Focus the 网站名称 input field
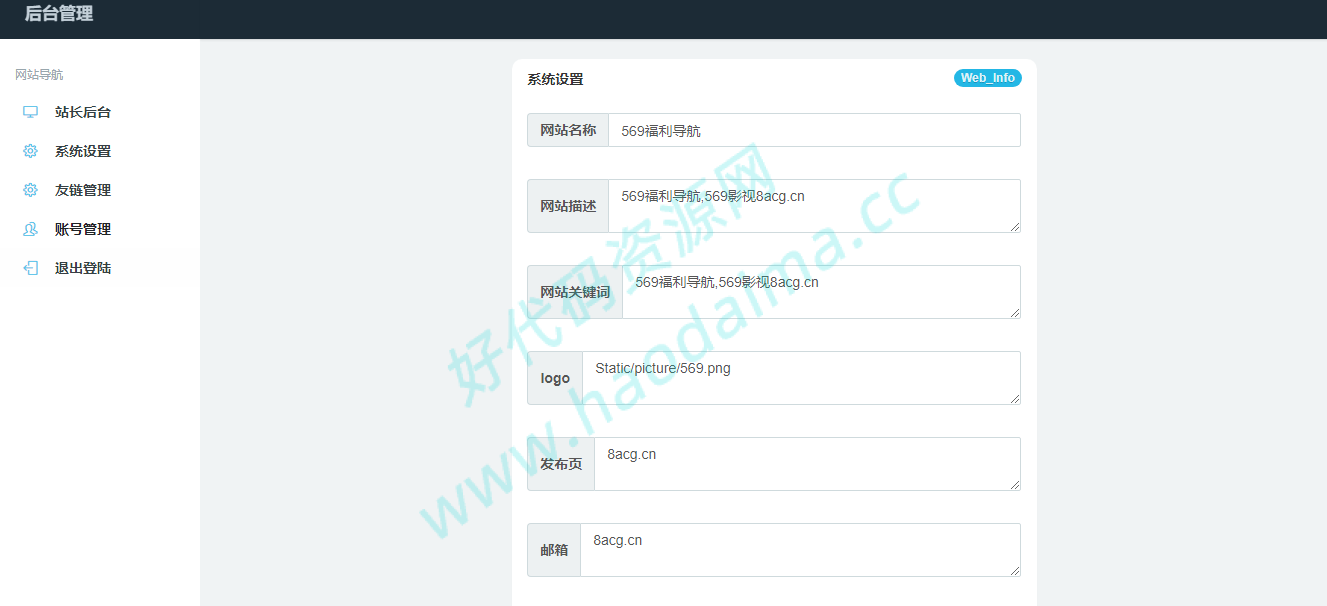This screenshot has width=1327, height=606. [814, 130]
